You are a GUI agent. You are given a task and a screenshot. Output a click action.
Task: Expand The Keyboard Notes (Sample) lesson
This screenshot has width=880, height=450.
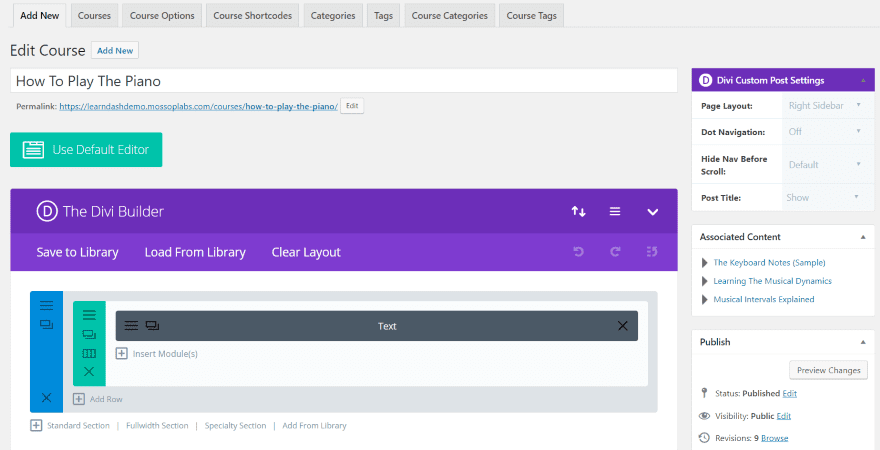[x=705, y=263]
